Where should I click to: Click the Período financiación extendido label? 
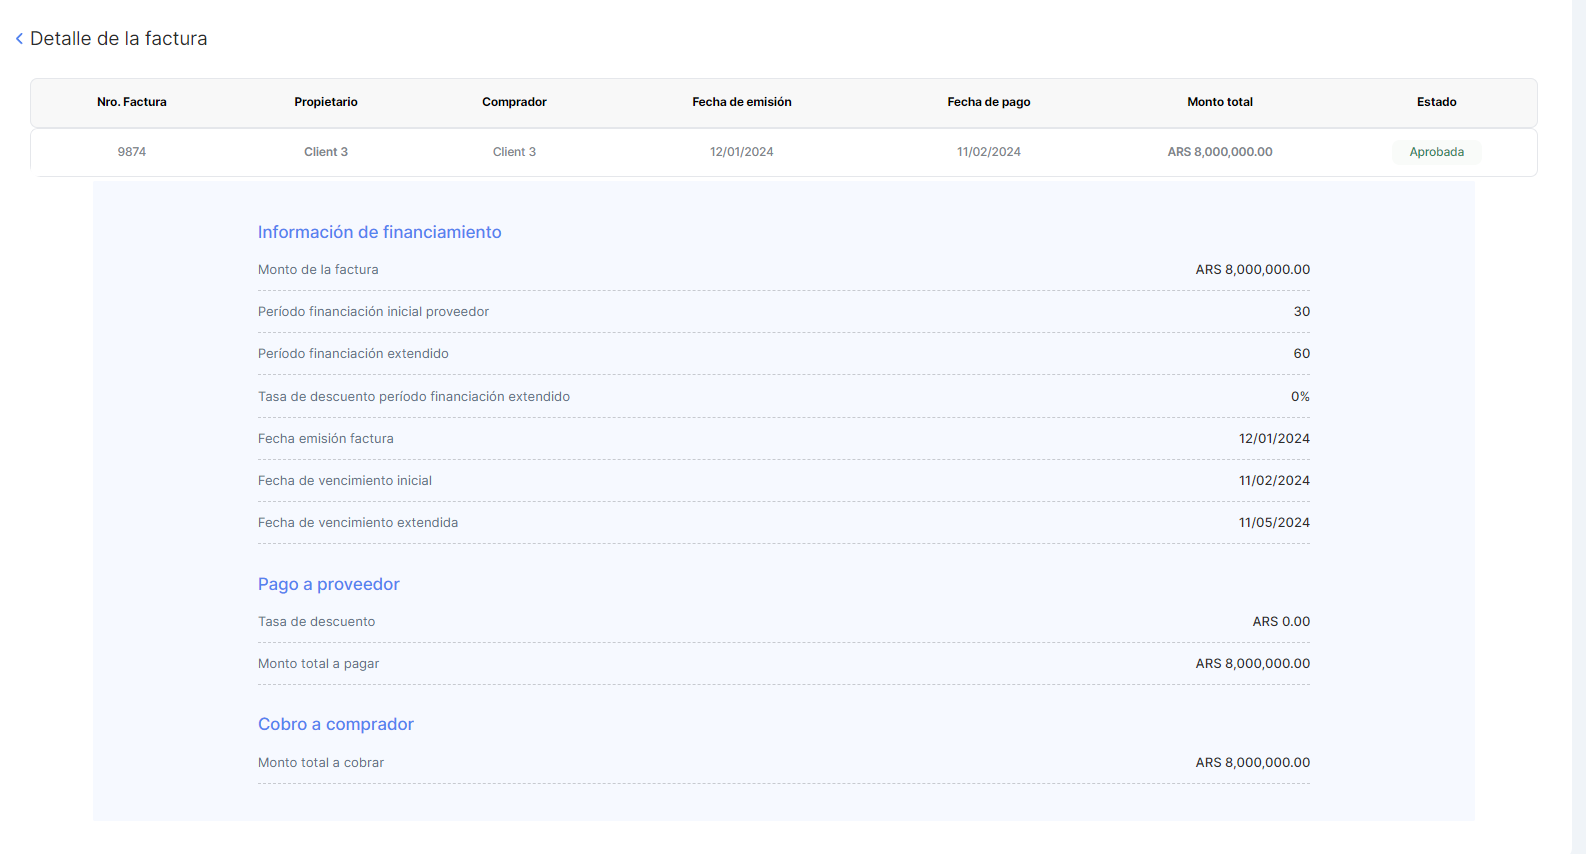353,354
